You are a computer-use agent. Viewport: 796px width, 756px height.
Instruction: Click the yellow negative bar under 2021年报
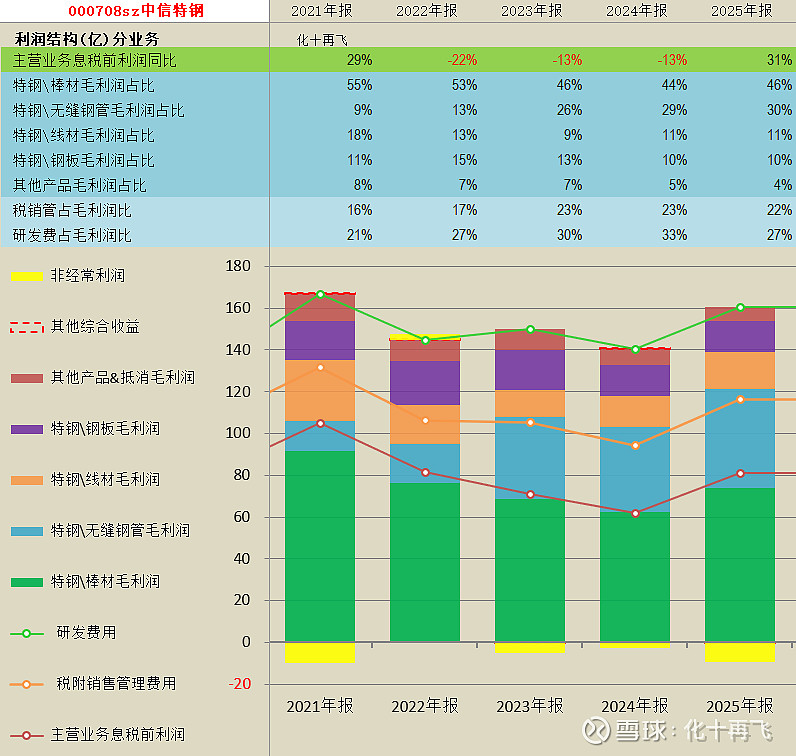(320, 652)
